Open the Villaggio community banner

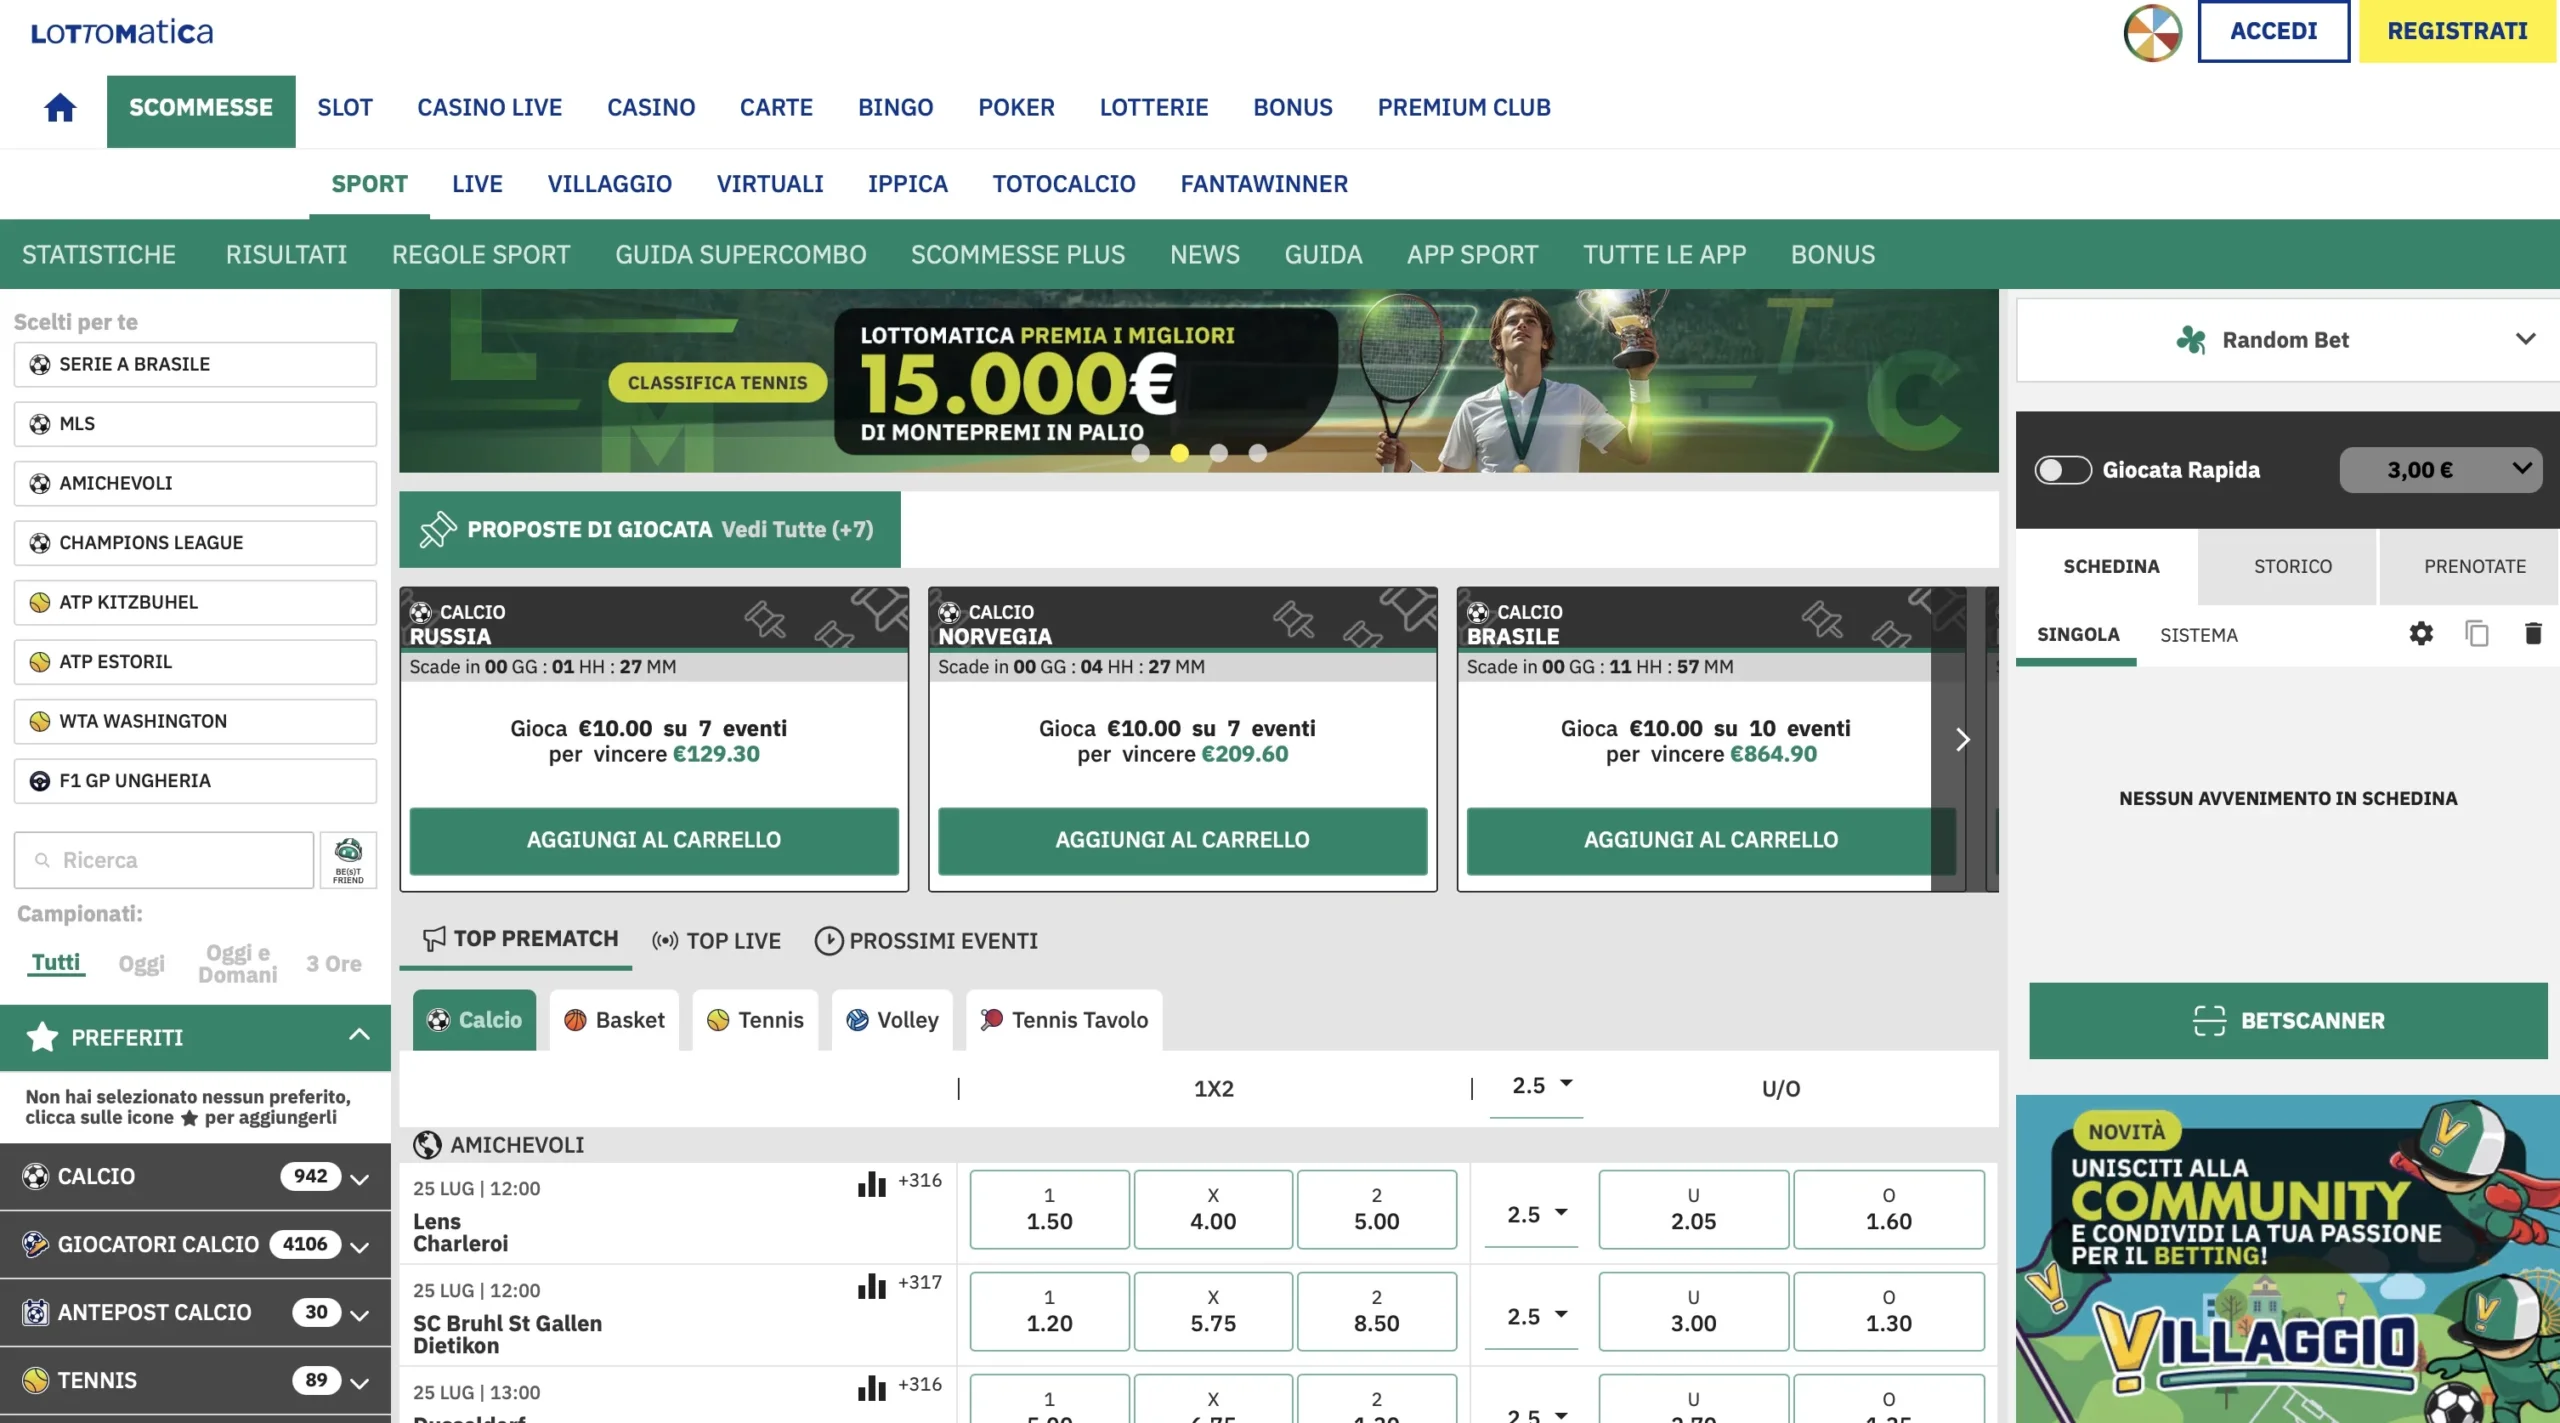coord(2287,1259)
